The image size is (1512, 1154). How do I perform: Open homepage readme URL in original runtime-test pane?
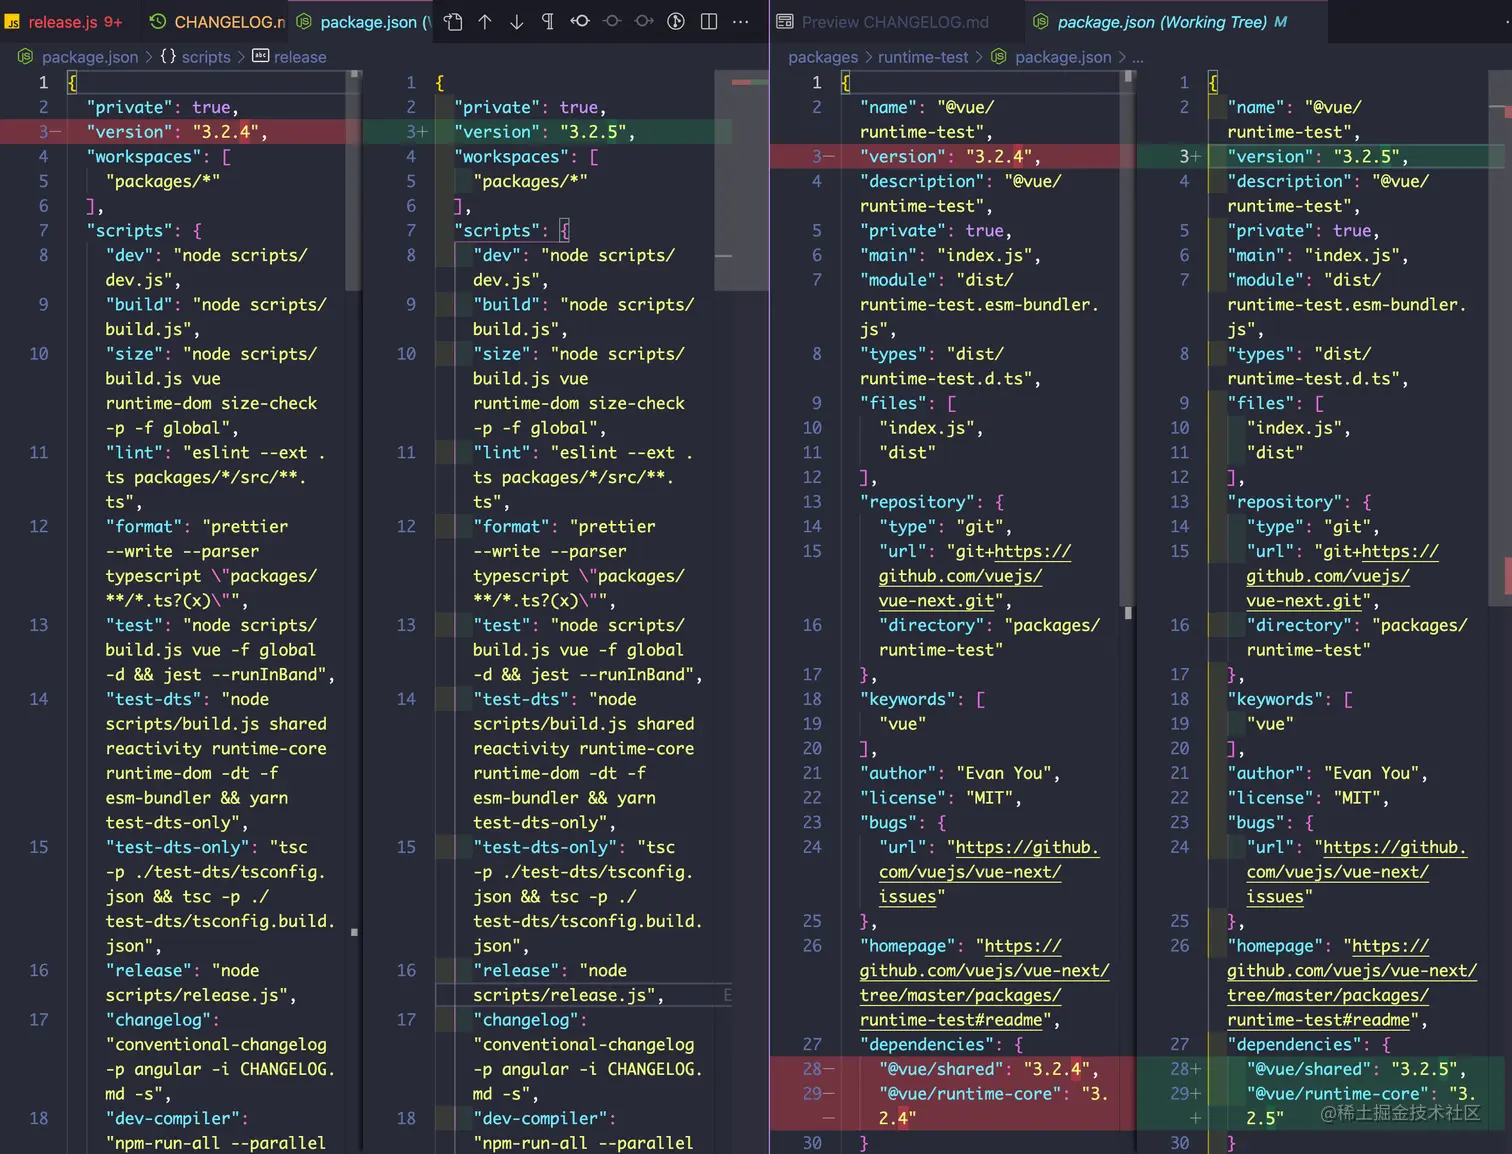pyautogui.click(x=985, y=983)
